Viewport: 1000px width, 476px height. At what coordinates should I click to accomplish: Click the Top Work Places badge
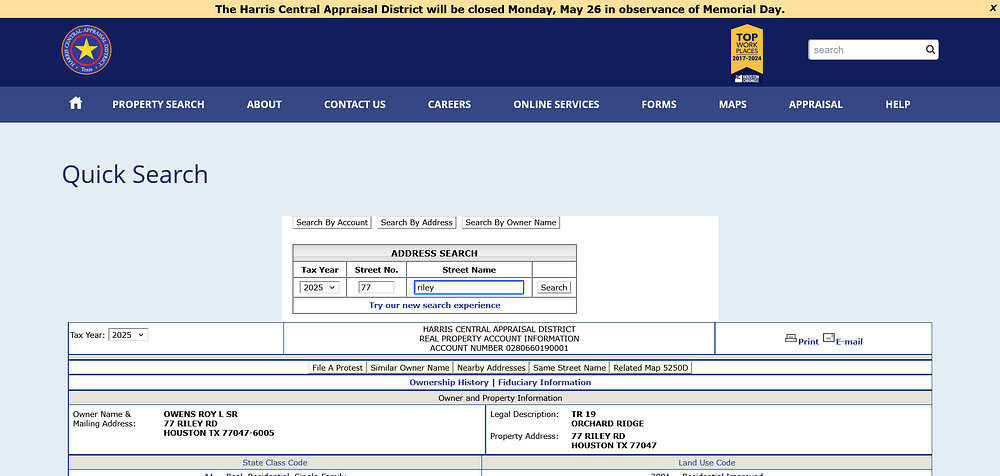tap(747, 54)
